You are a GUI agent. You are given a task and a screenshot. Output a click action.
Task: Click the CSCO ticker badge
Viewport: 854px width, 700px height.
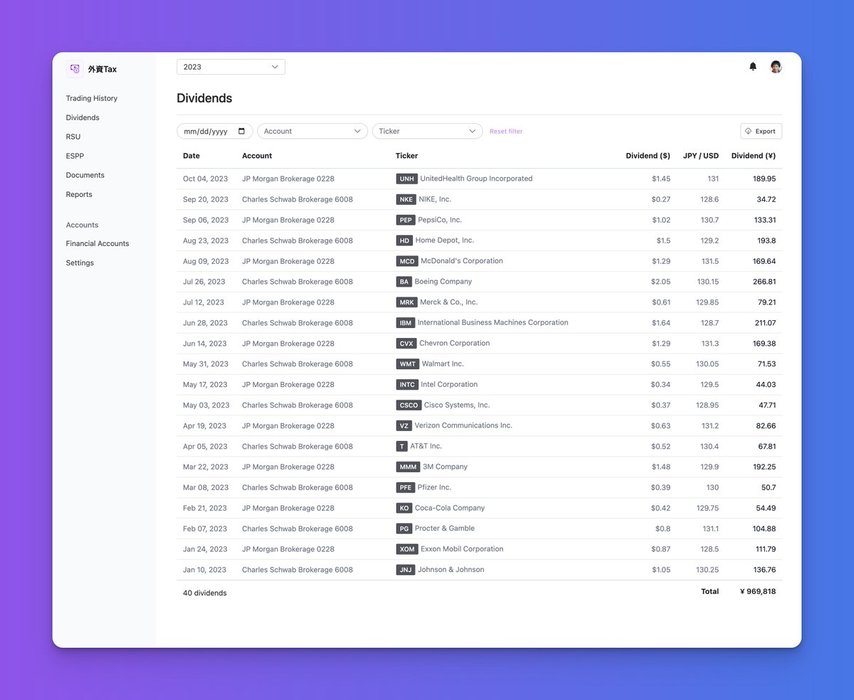pos(408,405)
